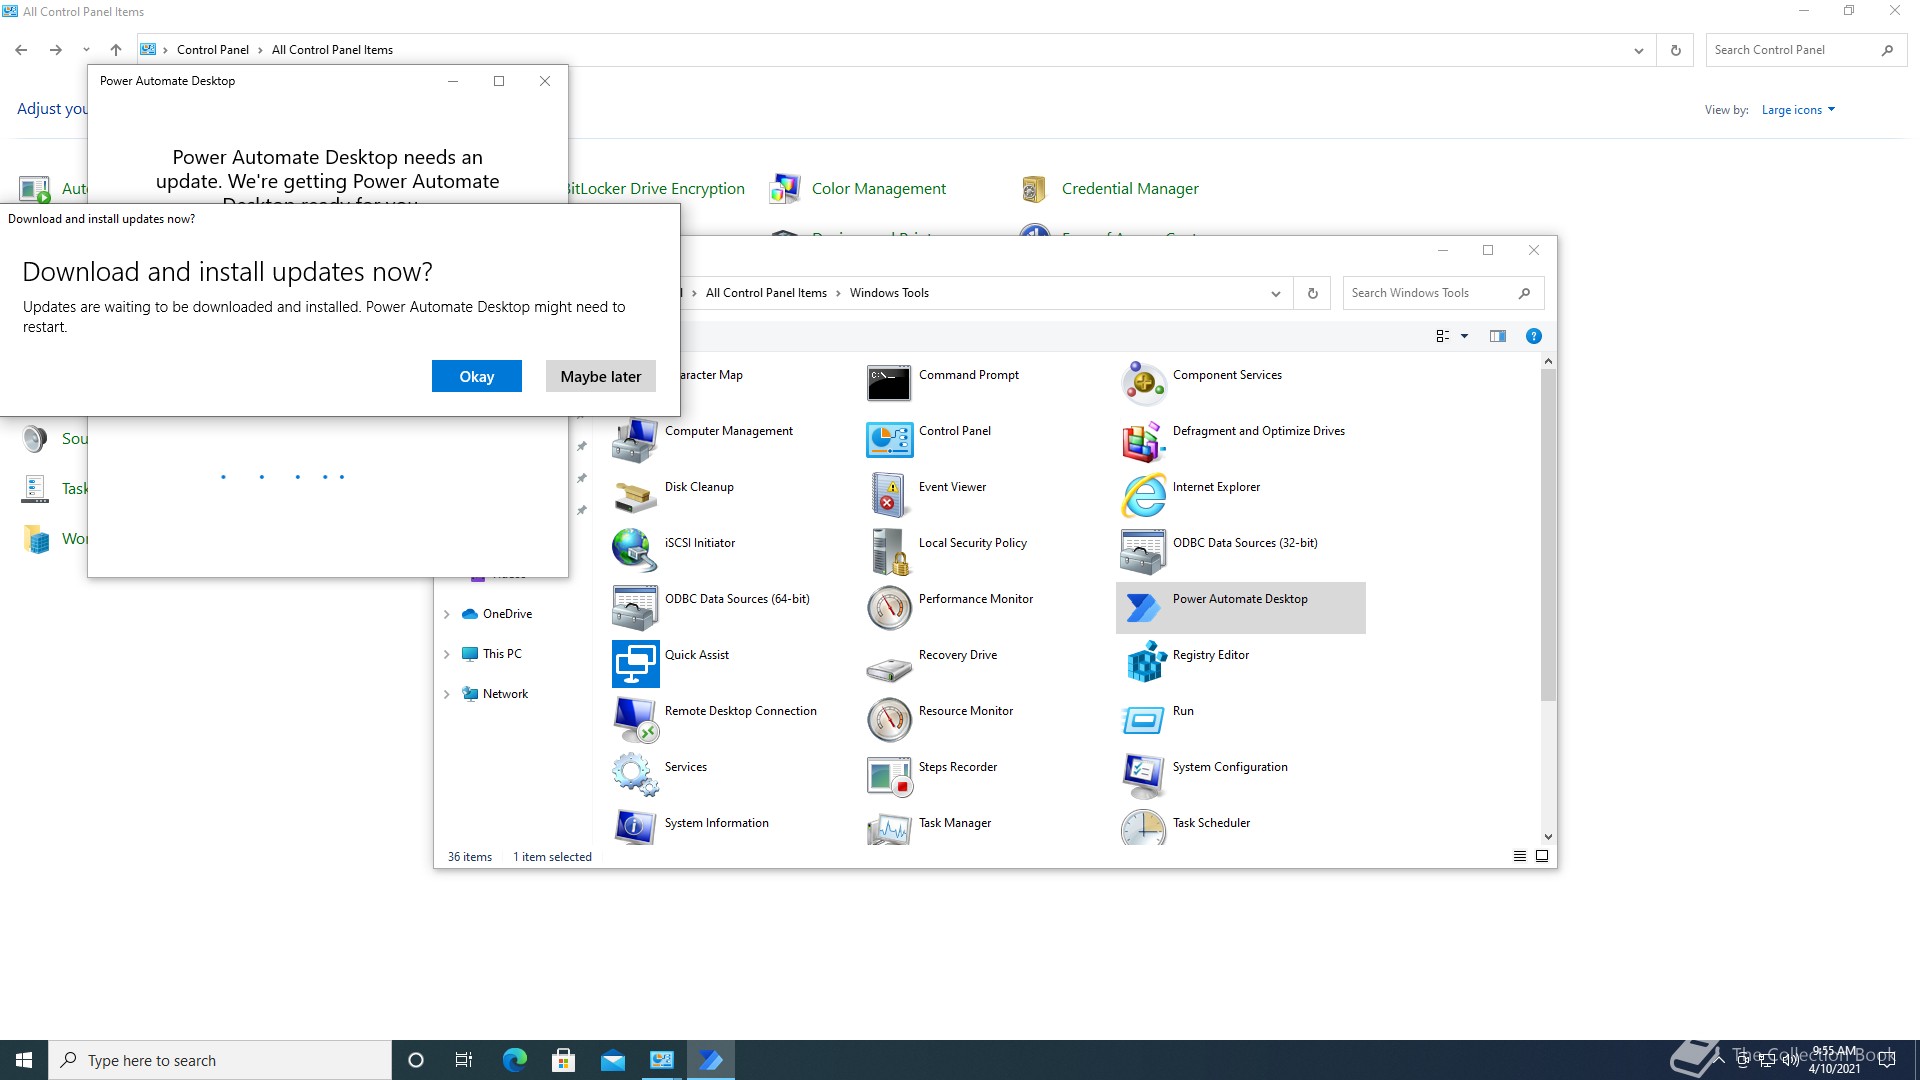This screenshot has width=1920, height=1080.
Task: Launch the Internet Explorer icon
Action: pyautogui.click(x=1144, y=495)
